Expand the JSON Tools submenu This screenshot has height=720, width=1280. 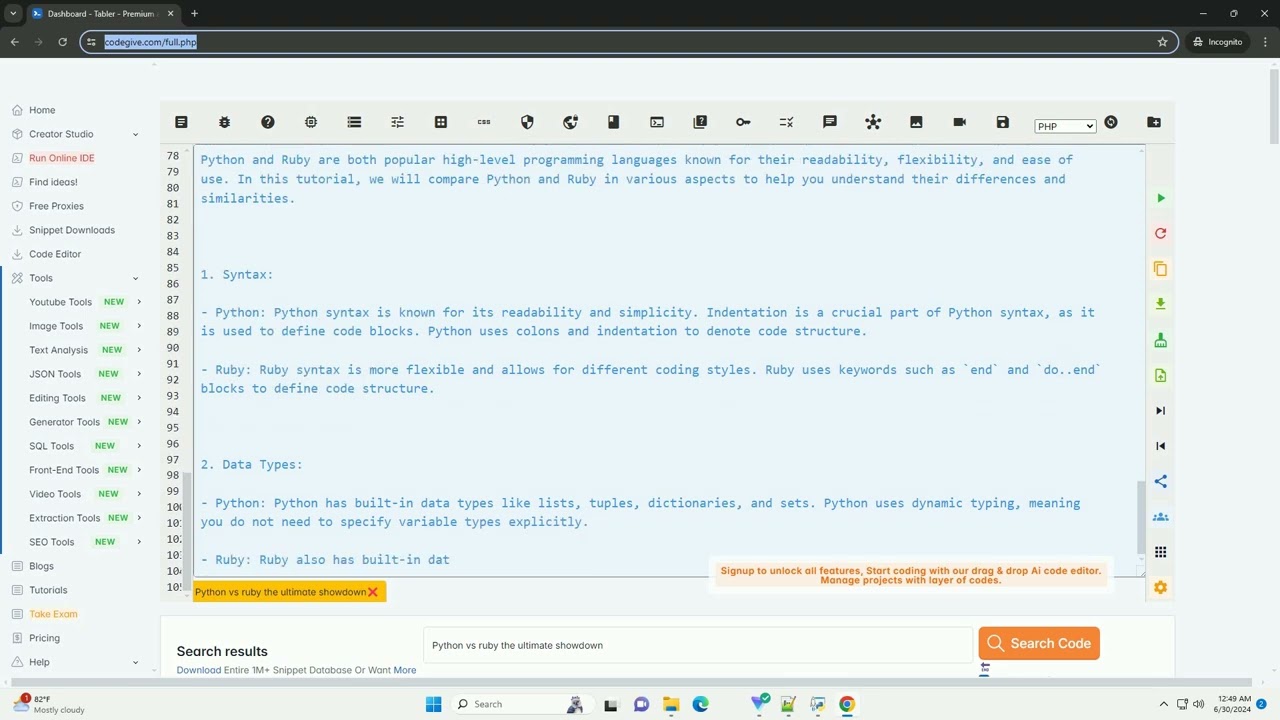(139, 374)
